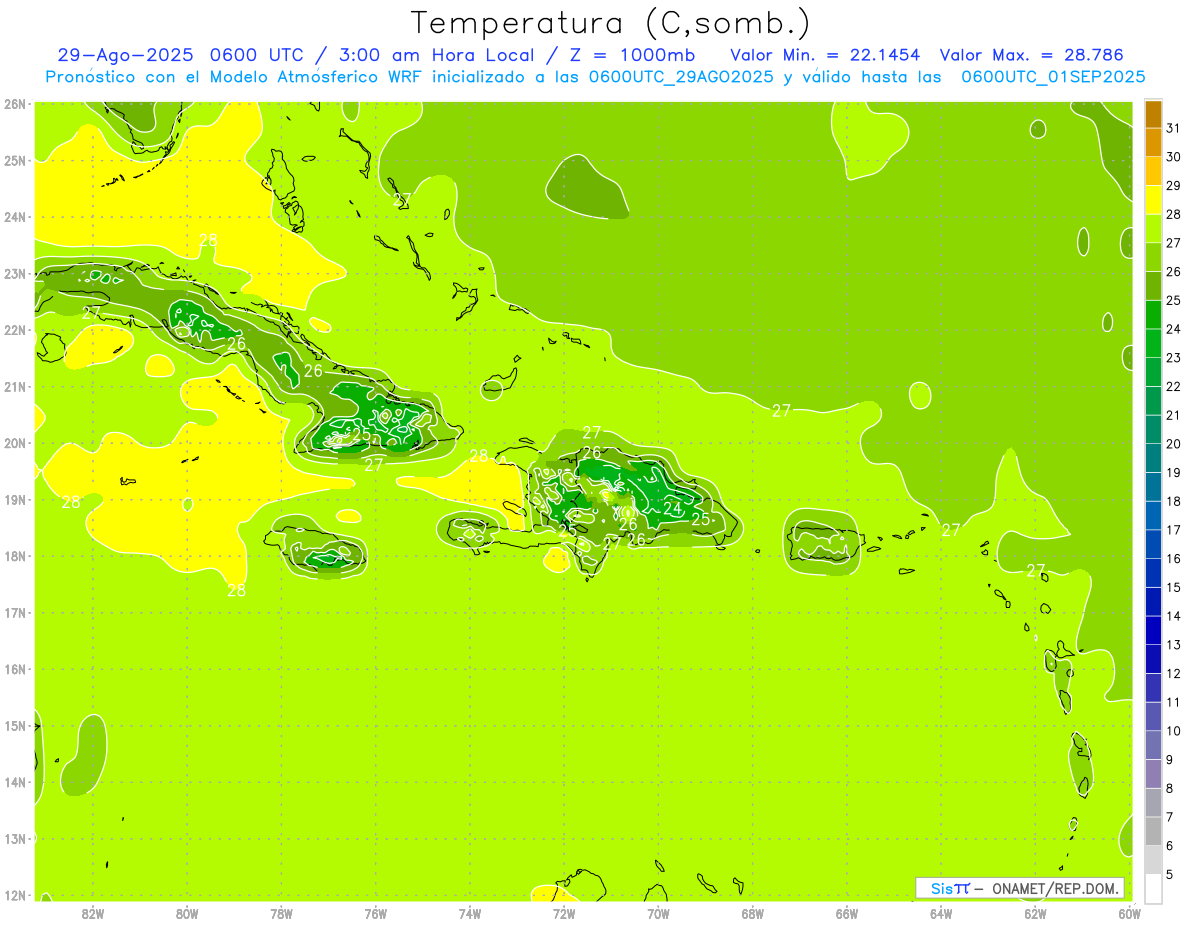The width and height of the screenshot is (1200, 927).
Task: Click the top brown color bar swatch above 31
Action: click(1153, 113)
